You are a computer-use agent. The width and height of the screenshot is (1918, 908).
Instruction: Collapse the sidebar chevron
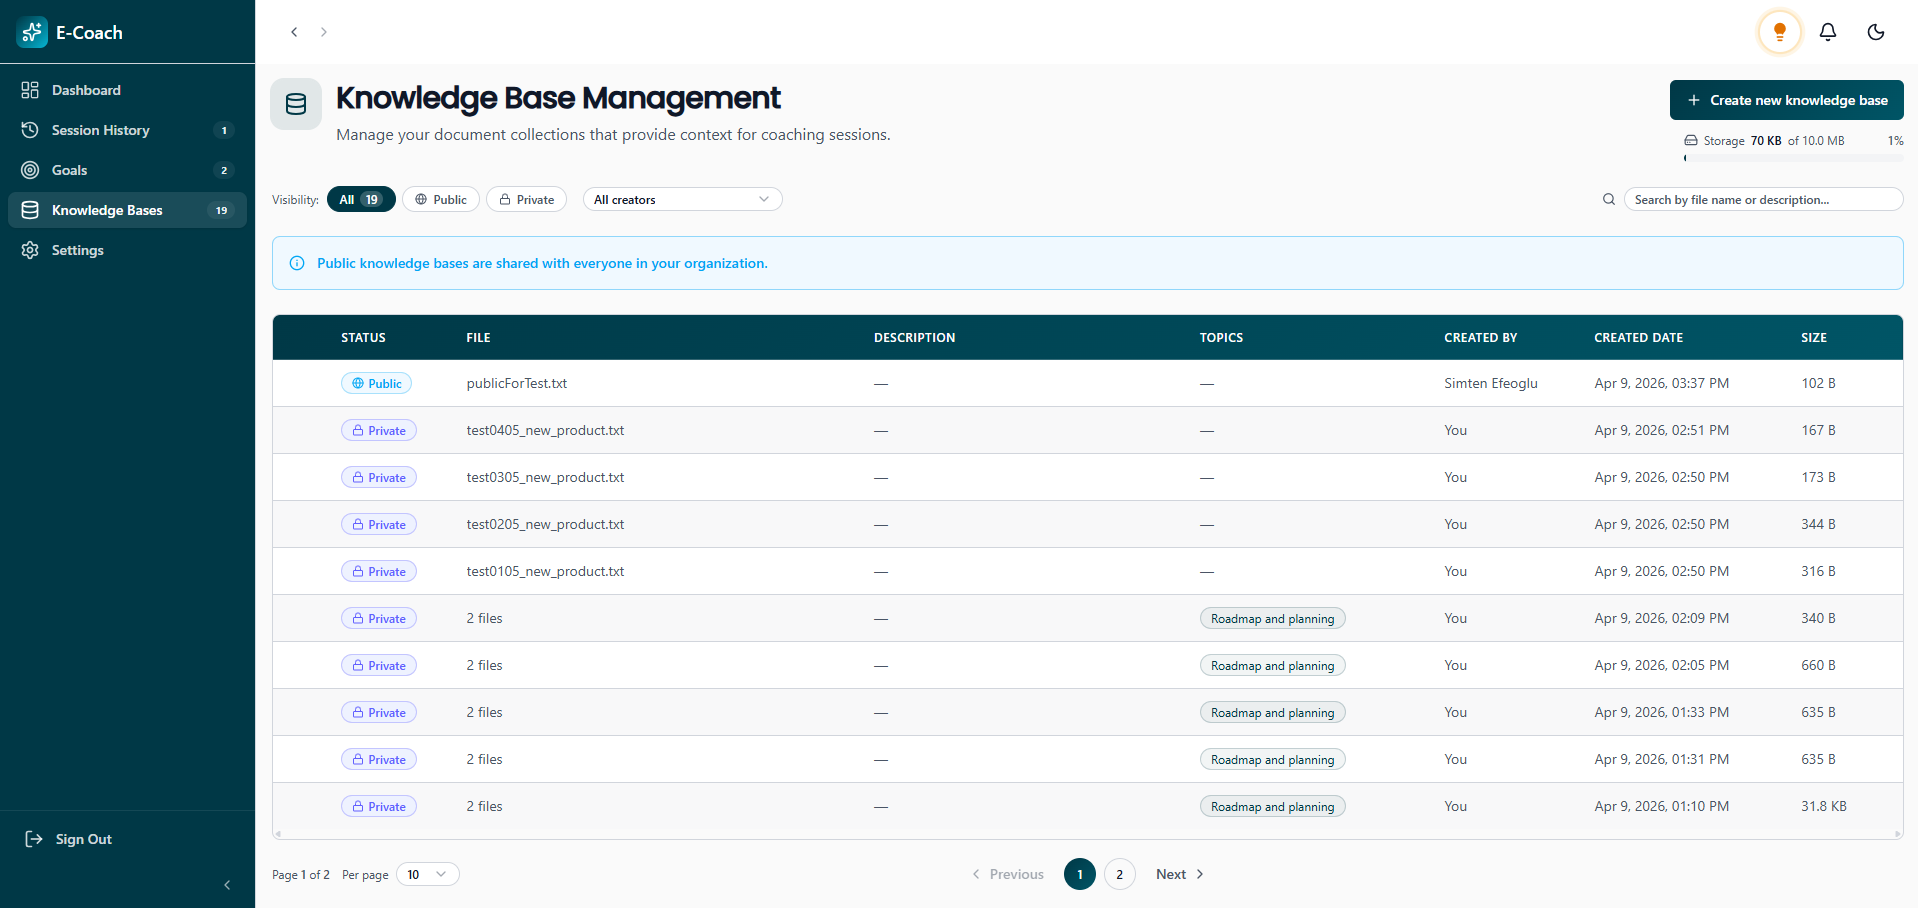(x=227, y=885)
